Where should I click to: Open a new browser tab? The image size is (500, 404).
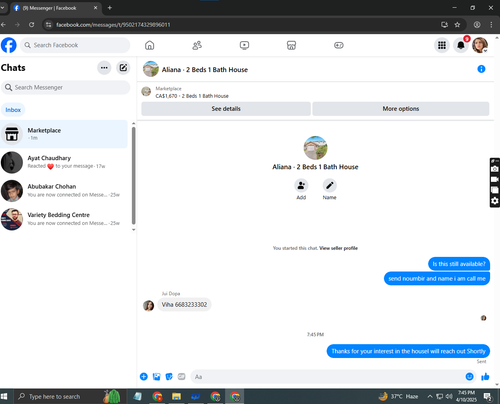coord(109,8)
